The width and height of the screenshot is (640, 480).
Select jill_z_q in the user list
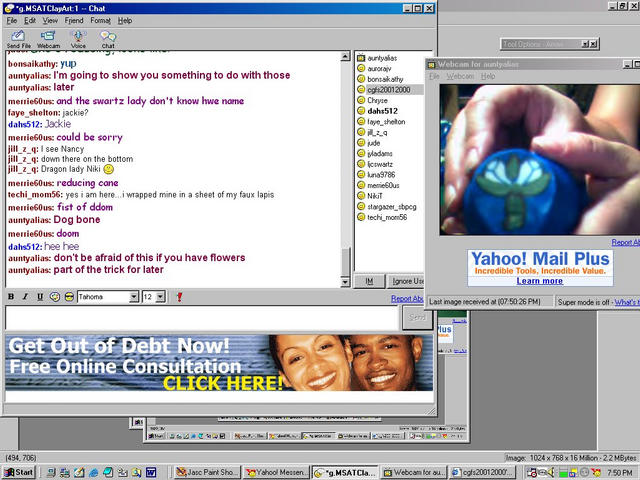pos(377,132)
